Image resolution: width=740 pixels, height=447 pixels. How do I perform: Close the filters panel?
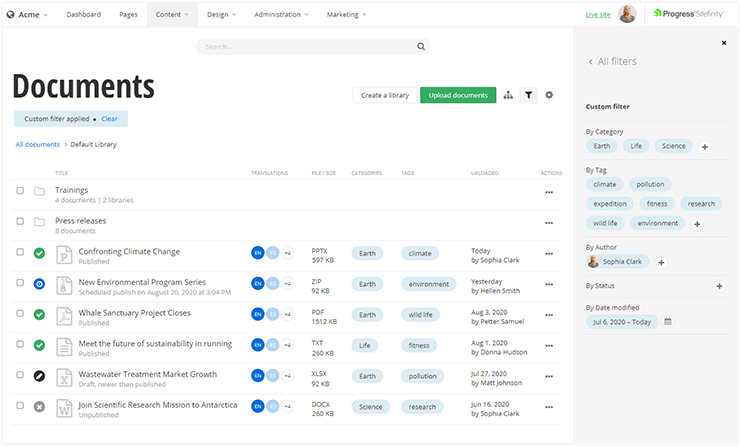pos(724,43)
